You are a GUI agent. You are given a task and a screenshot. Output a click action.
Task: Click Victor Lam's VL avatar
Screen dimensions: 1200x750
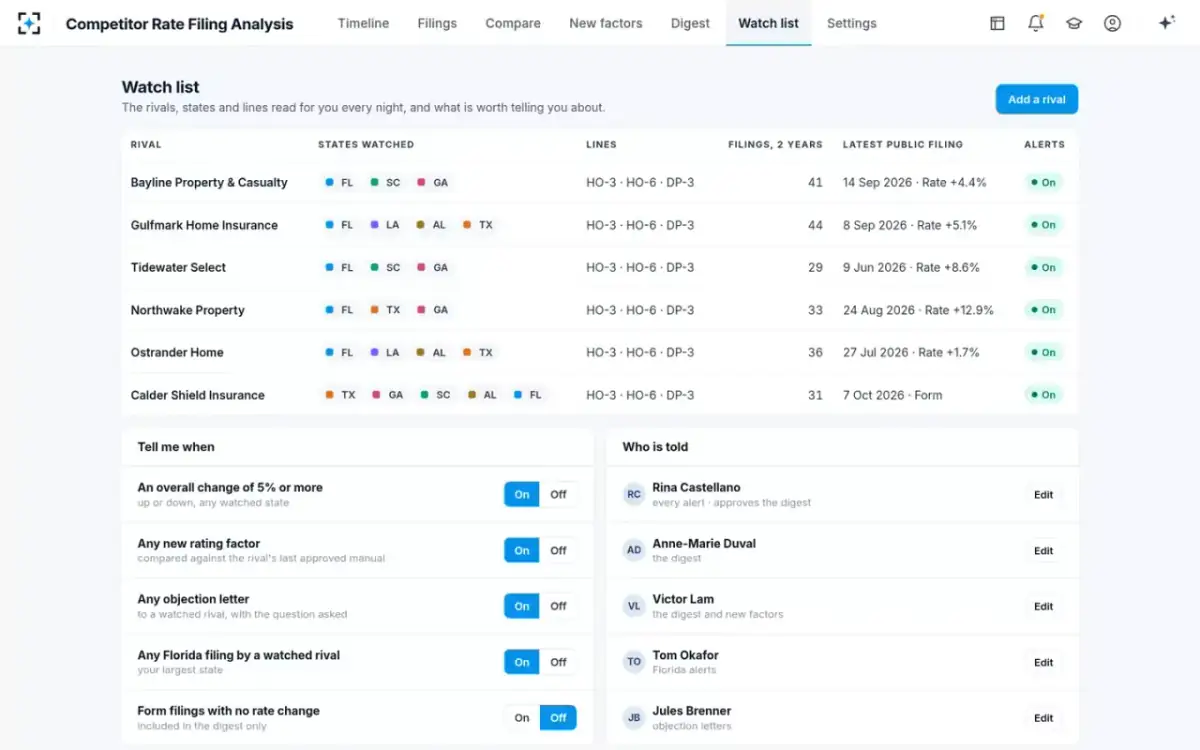634,606
